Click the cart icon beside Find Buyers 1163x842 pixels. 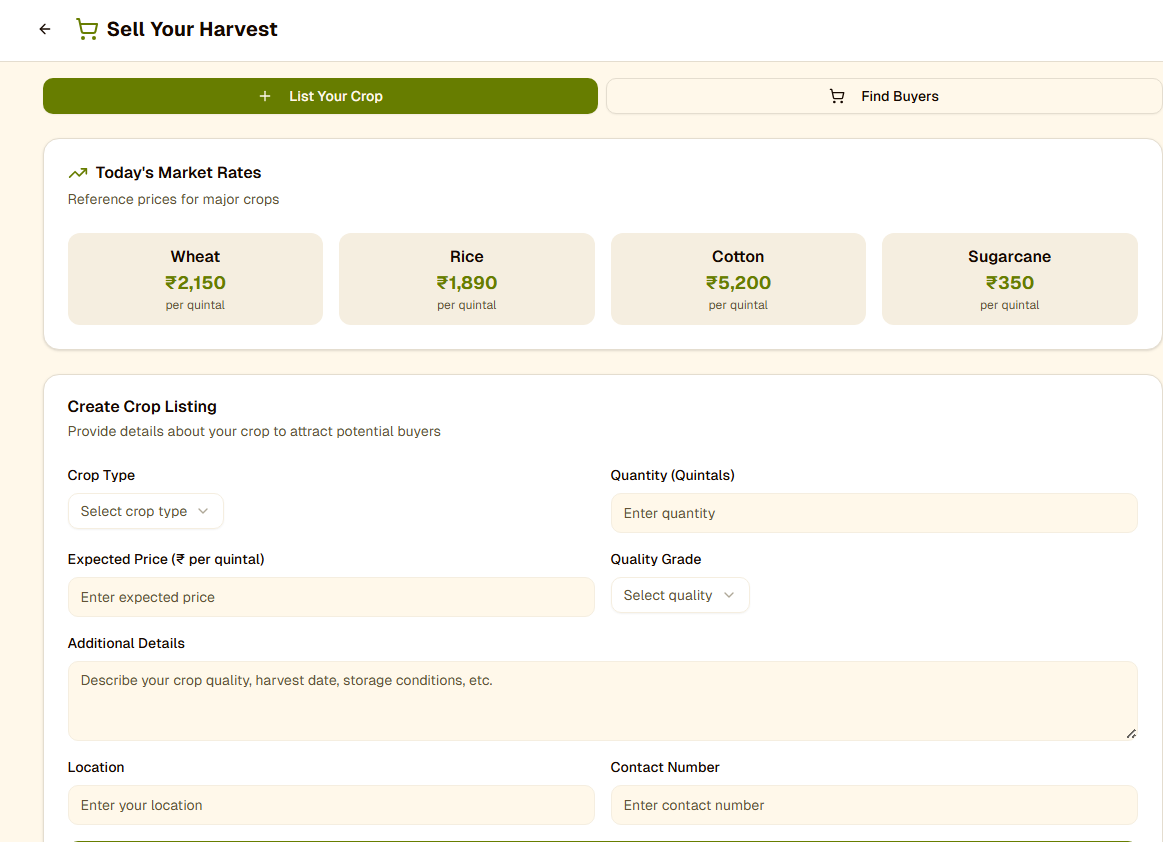click(837, 97)
